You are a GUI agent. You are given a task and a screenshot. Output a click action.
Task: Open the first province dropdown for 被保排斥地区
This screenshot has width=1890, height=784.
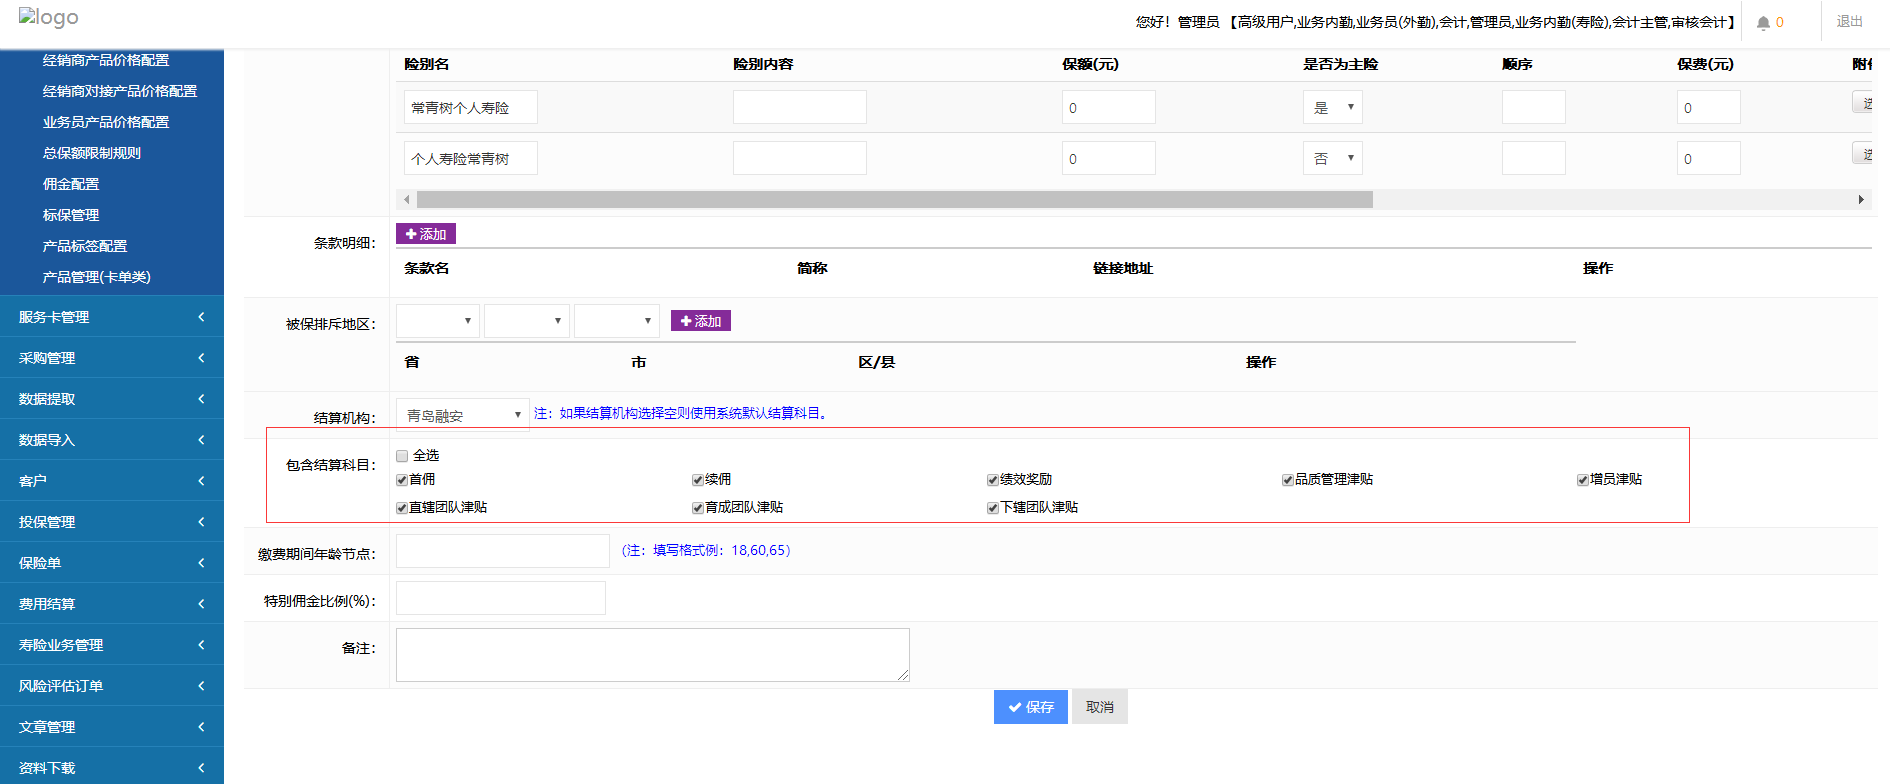point(437,321)
